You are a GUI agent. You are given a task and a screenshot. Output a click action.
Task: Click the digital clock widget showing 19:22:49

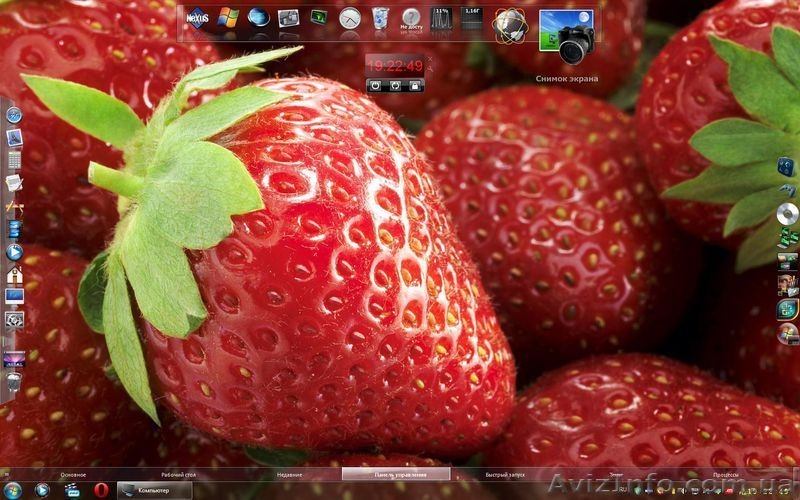[395, 66]
